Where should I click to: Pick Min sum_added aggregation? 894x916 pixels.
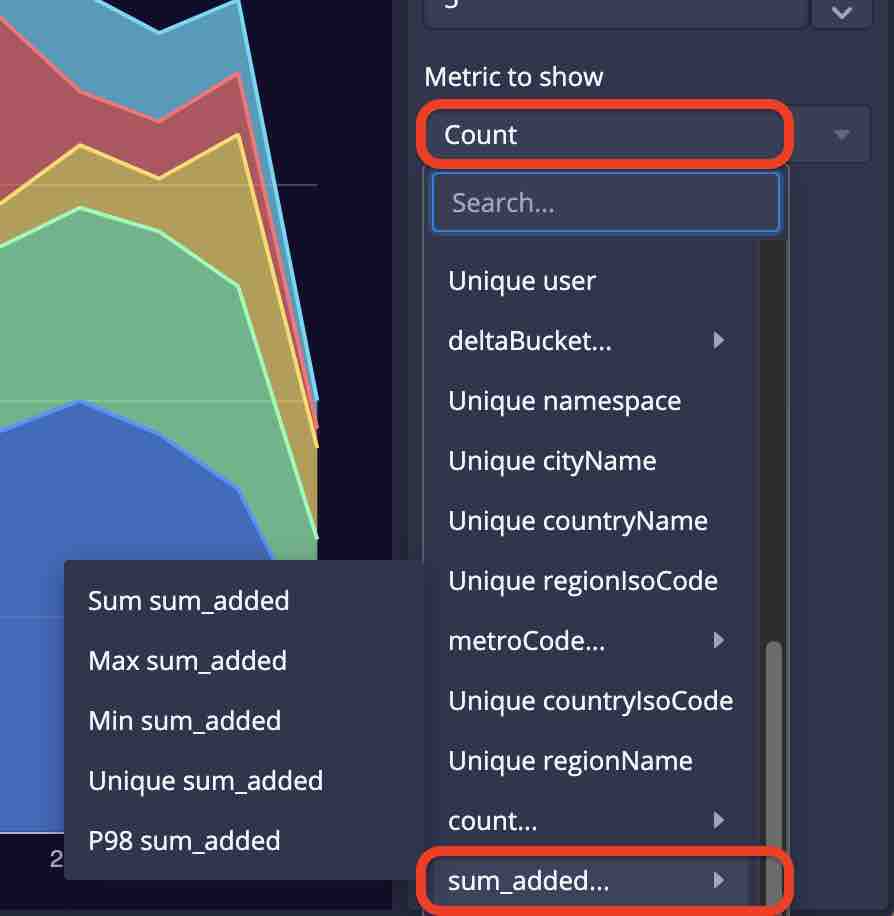point(184,721)
